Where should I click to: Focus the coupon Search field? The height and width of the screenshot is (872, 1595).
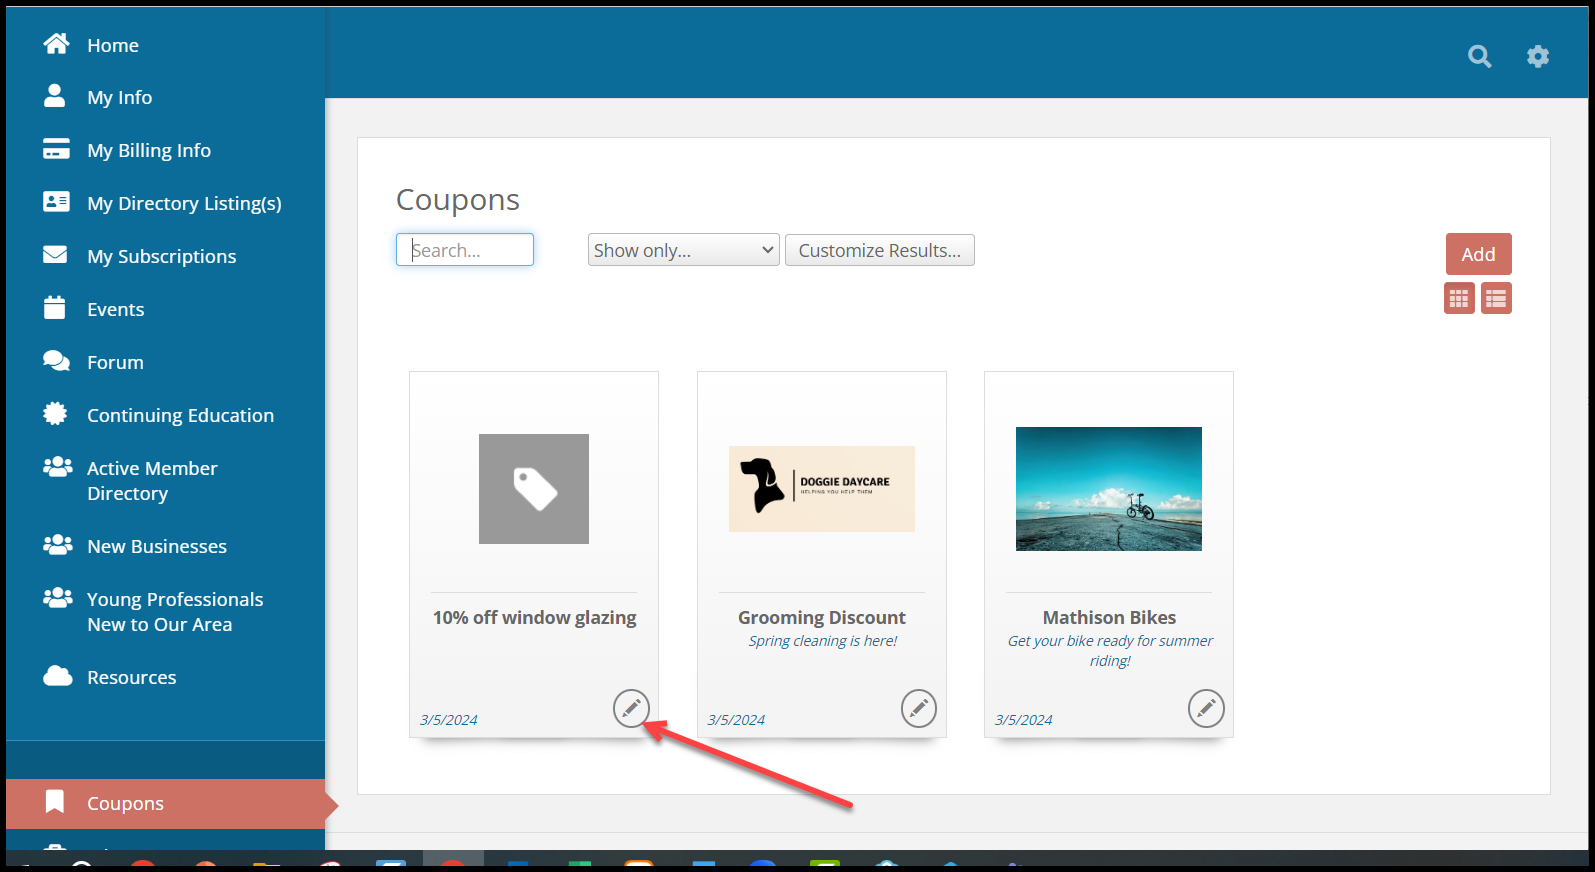click(465, 250)
